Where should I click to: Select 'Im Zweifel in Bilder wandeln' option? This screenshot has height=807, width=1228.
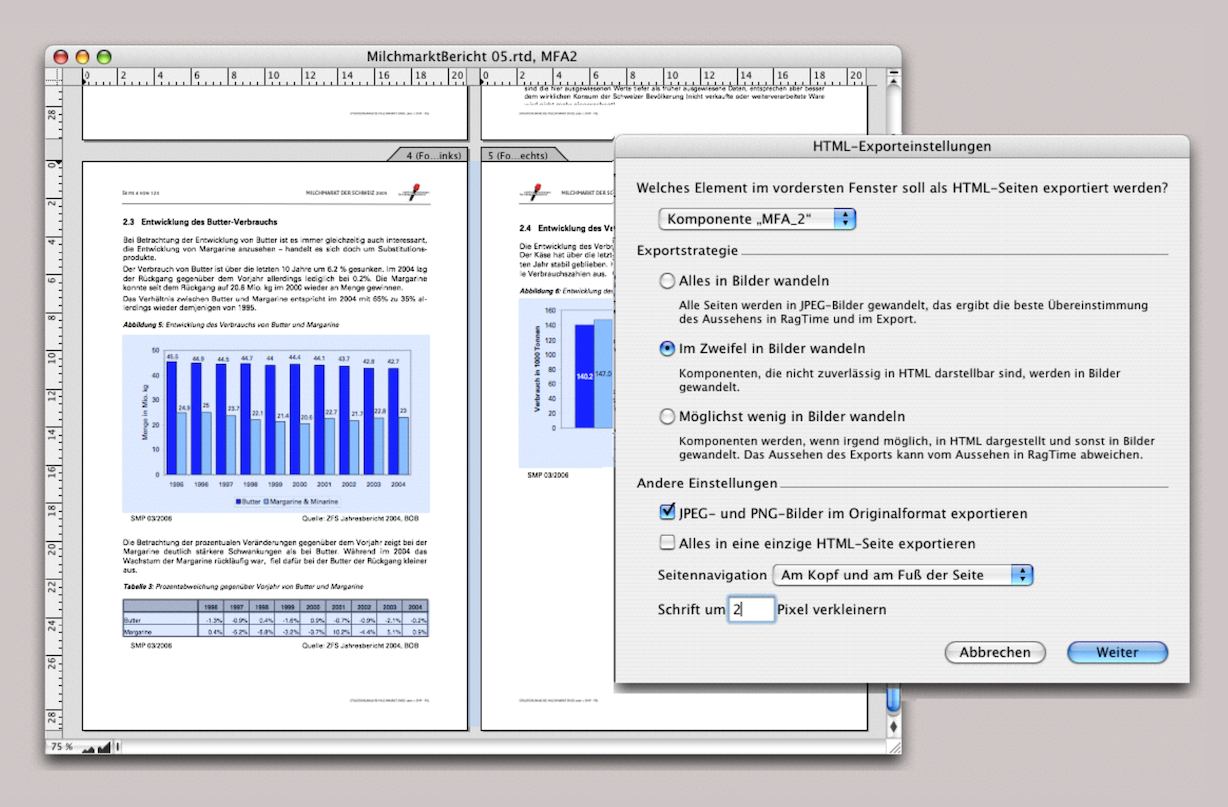click(x=667, y=349)
